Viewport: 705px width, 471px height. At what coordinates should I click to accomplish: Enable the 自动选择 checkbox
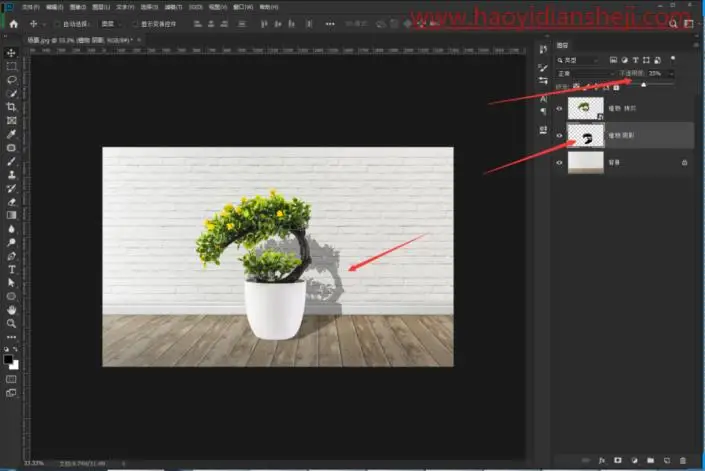pos(57,24)
